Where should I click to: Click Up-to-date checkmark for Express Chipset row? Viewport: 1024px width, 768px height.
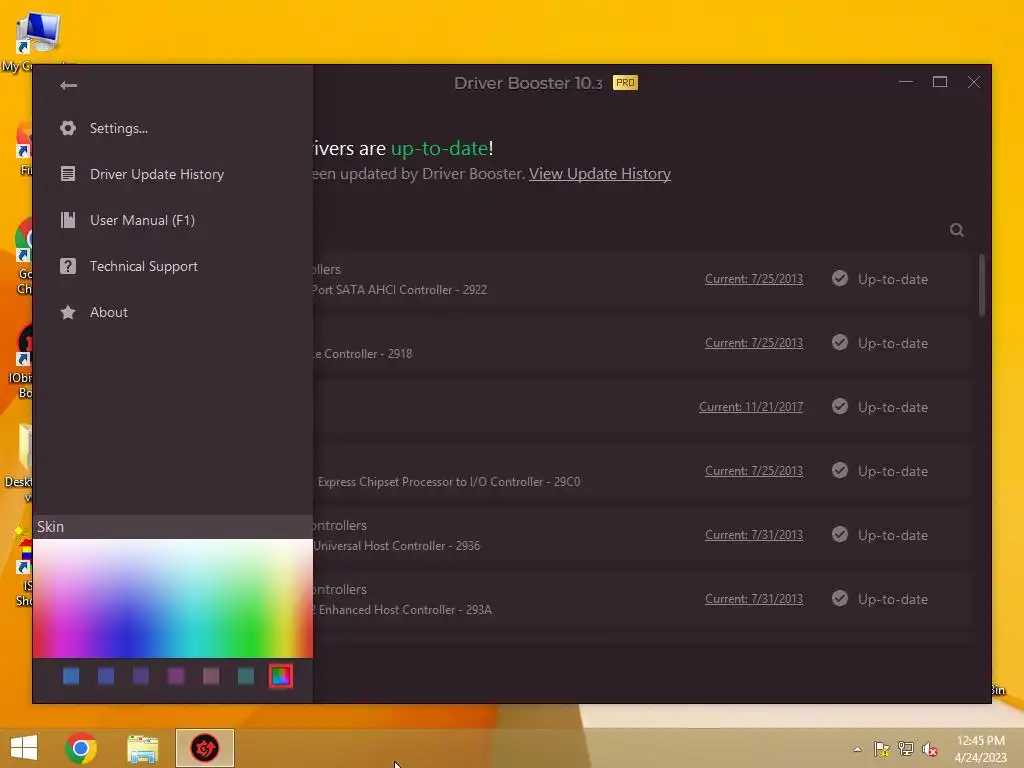coord(840,471)
